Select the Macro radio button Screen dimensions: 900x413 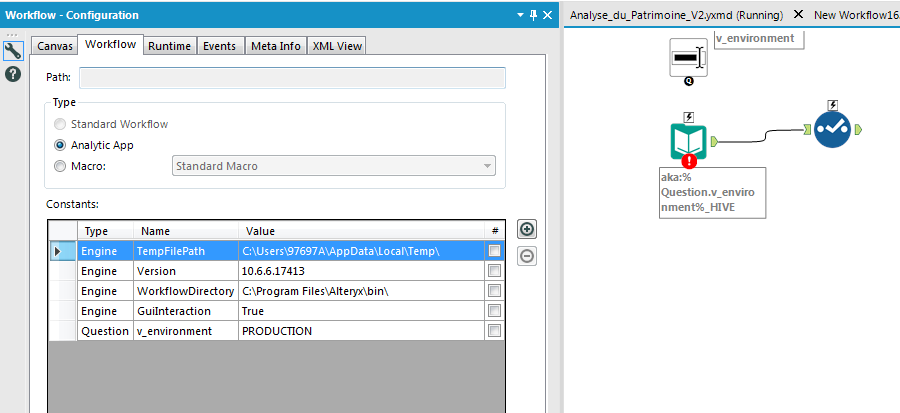(x=60, y=166)
